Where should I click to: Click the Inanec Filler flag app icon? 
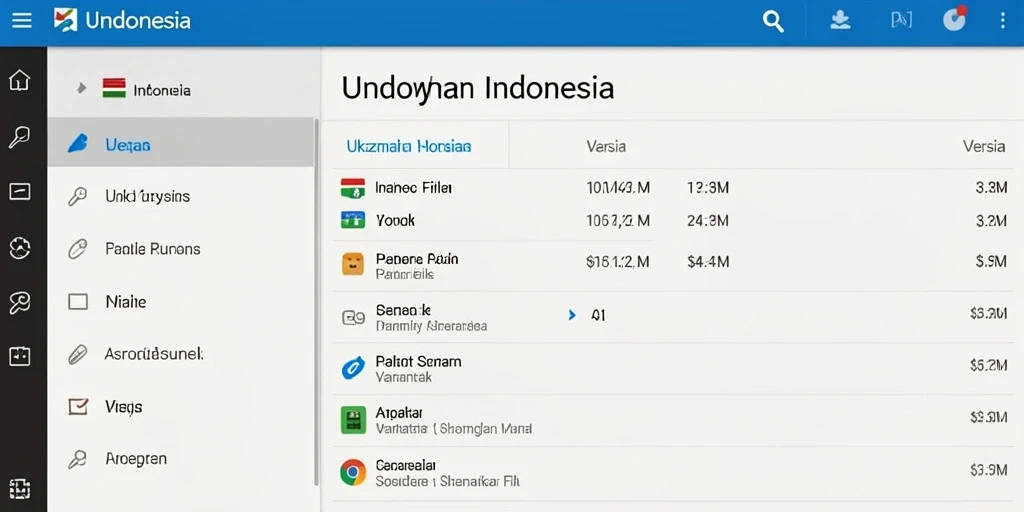pyautogui.click(x=353, y=189)
